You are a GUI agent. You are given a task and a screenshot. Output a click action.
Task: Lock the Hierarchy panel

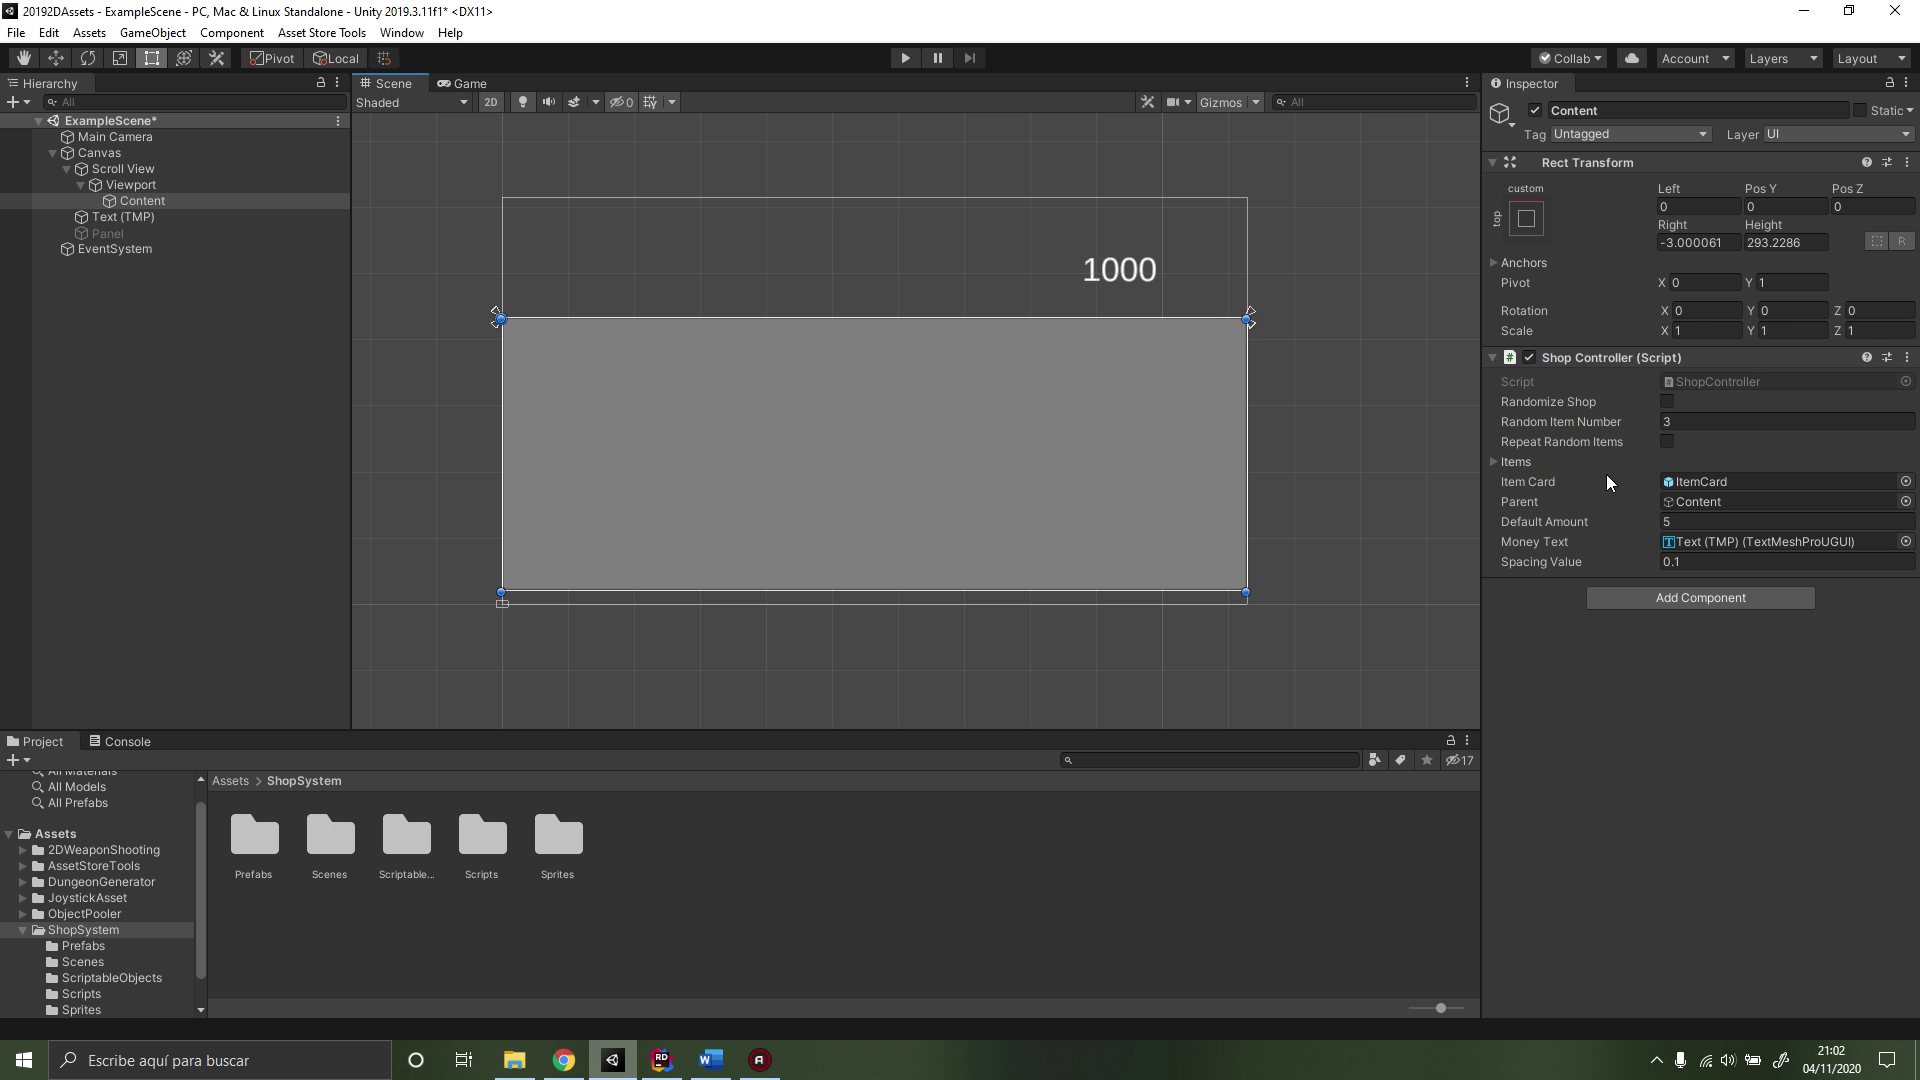(x=321, y=83)
